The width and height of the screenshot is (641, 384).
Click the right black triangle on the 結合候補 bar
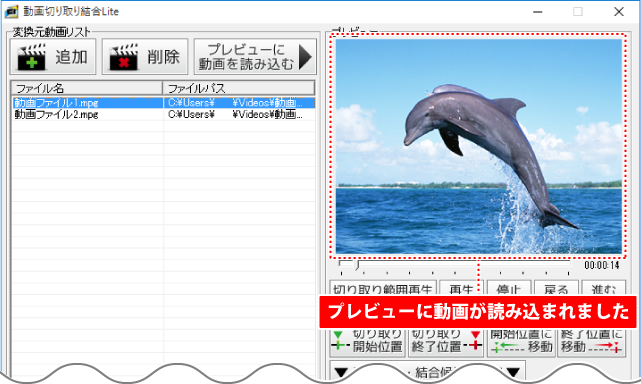(513, 372)
